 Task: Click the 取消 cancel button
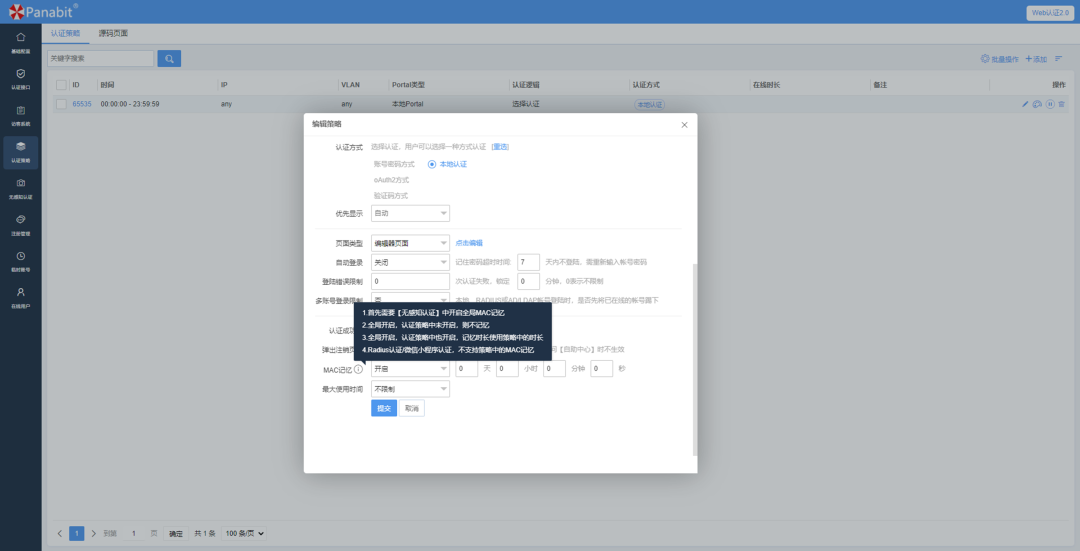[412, 408]
